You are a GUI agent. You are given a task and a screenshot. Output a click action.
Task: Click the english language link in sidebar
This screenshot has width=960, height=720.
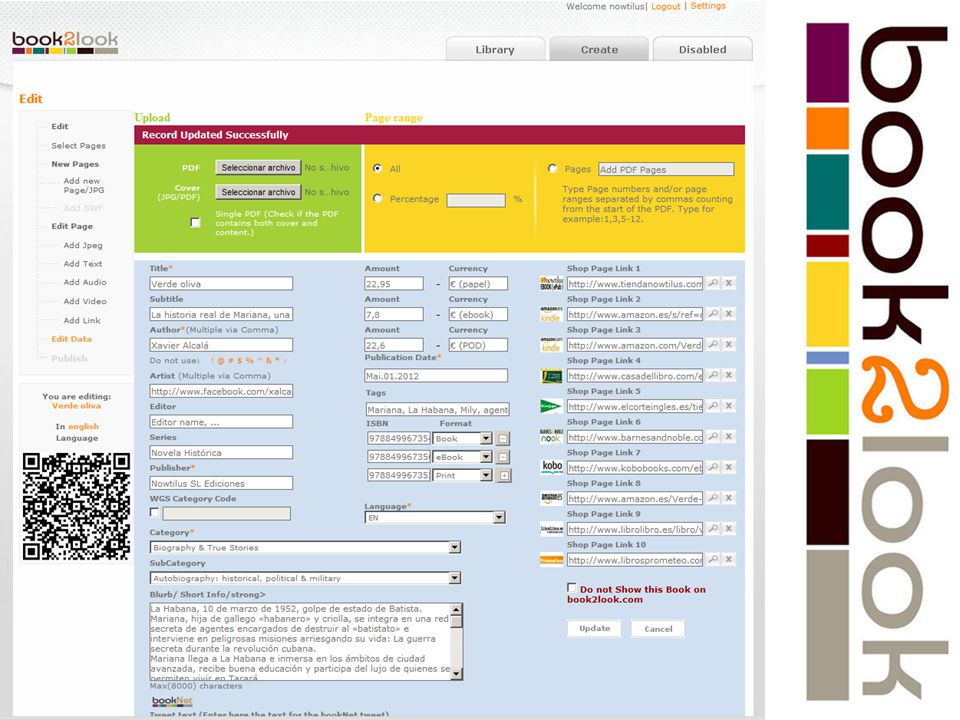point(83,426)
